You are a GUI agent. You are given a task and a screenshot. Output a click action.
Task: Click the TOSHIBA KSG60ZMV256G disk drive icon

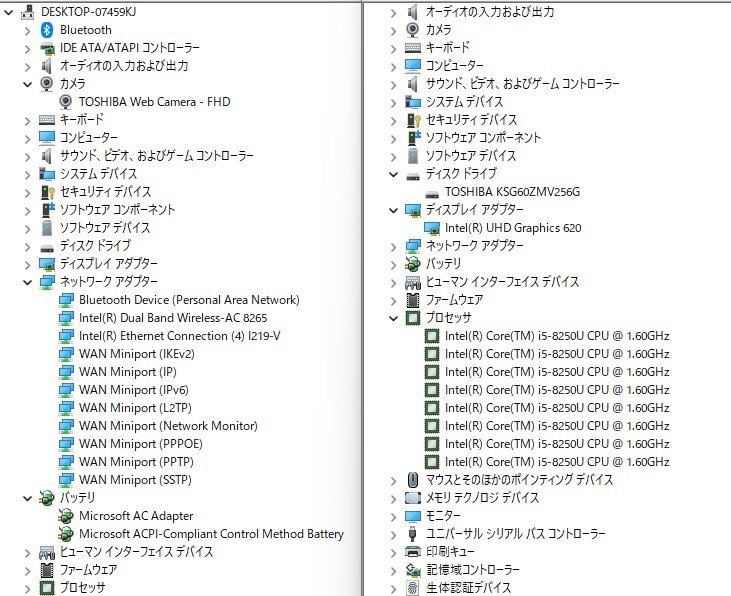click(432, 193)
